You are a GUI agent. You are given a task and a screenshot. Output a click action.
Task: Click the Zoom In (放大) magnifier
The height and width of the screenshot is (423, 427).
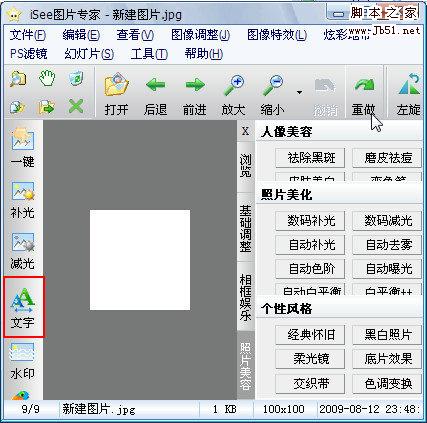click(x=234, y=86)
